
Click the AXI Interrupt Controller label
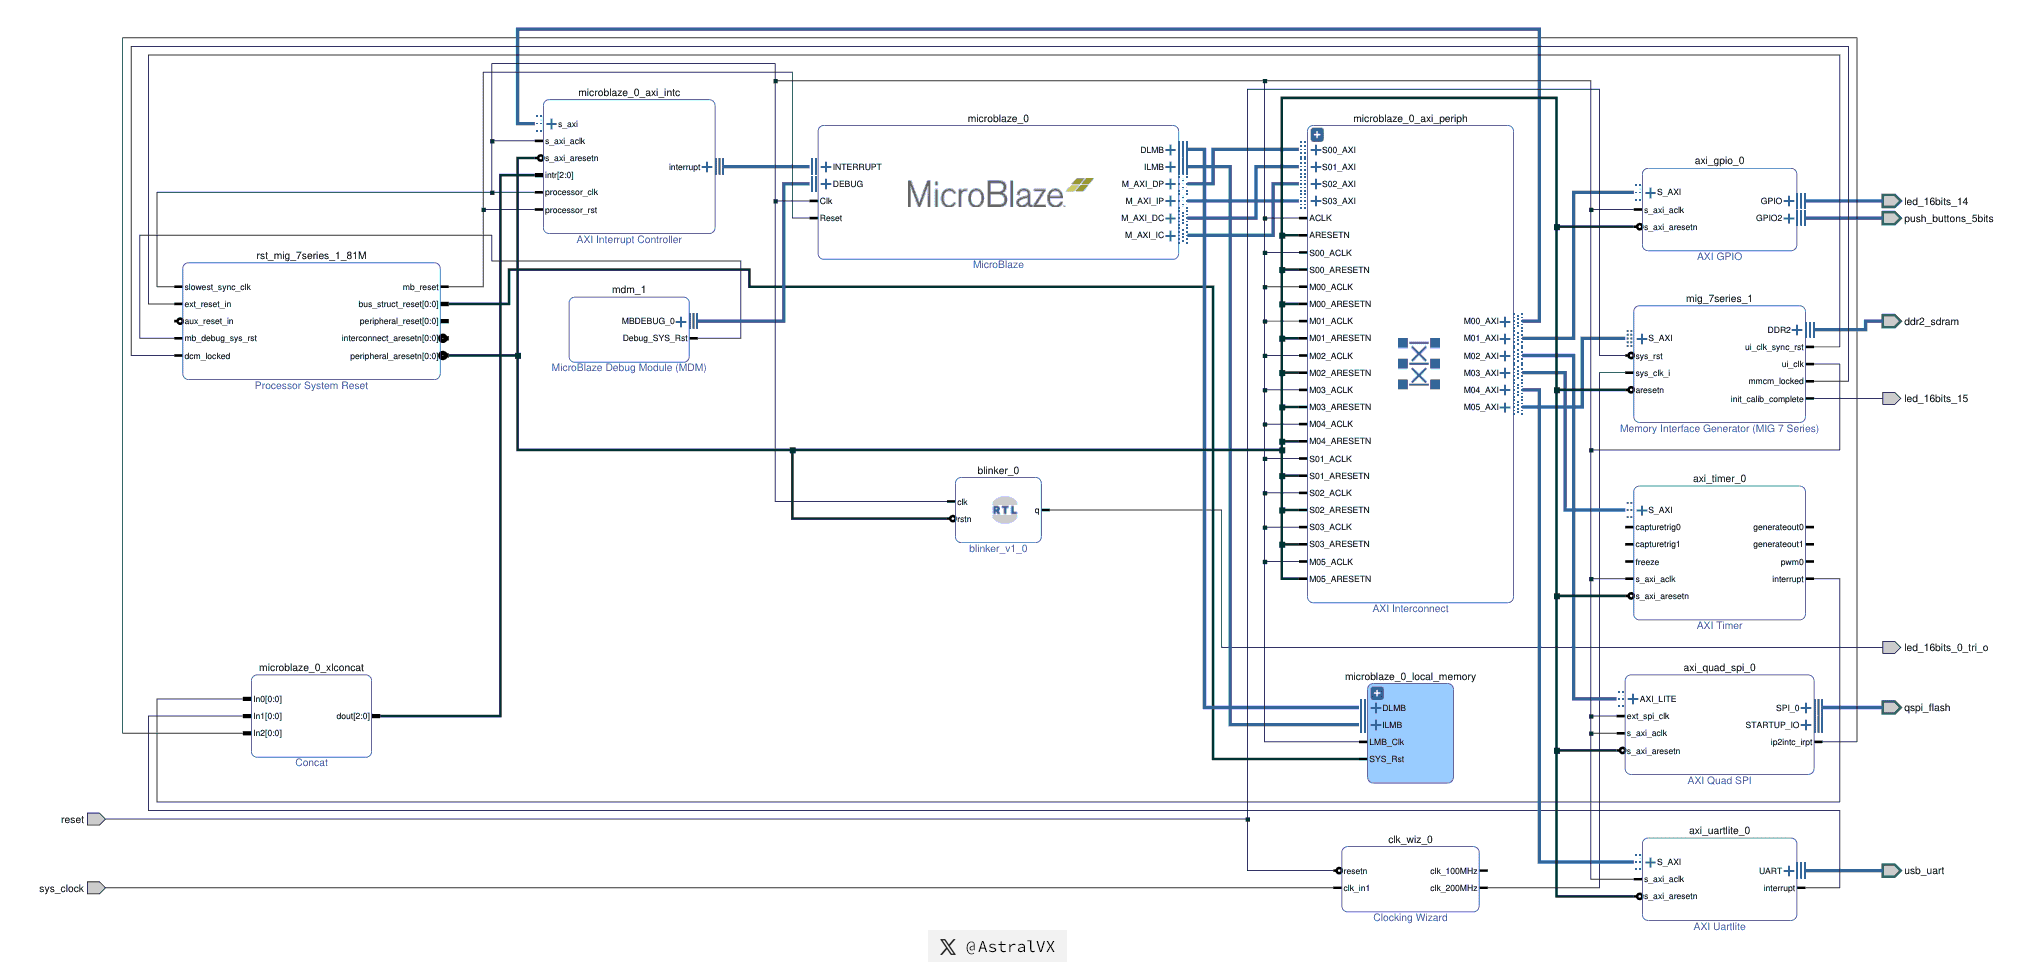pos(628,240)
